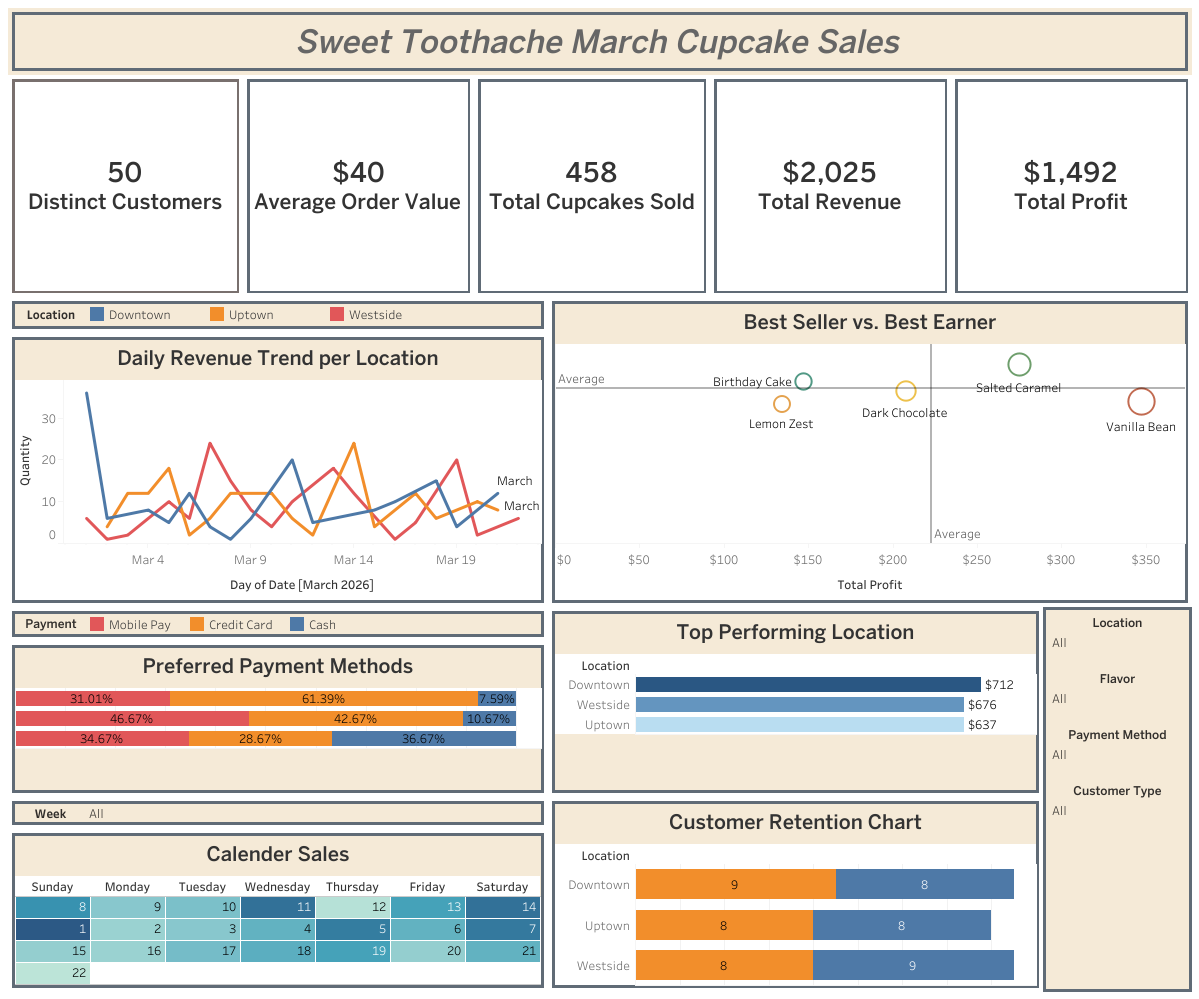Select the Dark Chocolate circle mark
Image resolution: width=1199 pixels, height=999 pixels.
[905, 391]
